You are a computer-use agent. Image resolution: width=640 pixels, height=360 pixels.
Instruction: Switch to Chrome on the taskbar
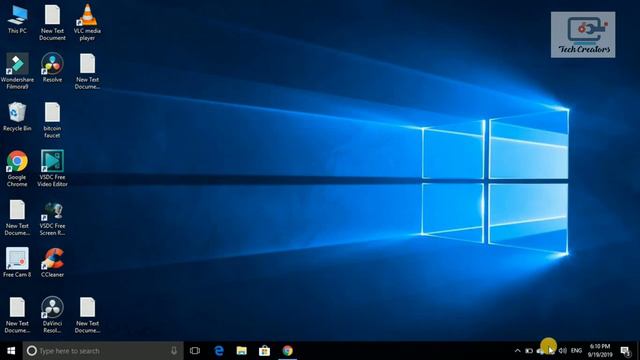(x=287, y=351)
